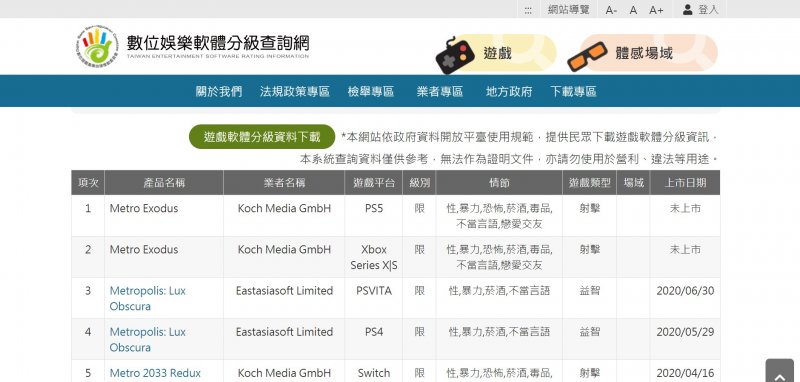Open the 地方政府 menu

(x=509, y=92)
